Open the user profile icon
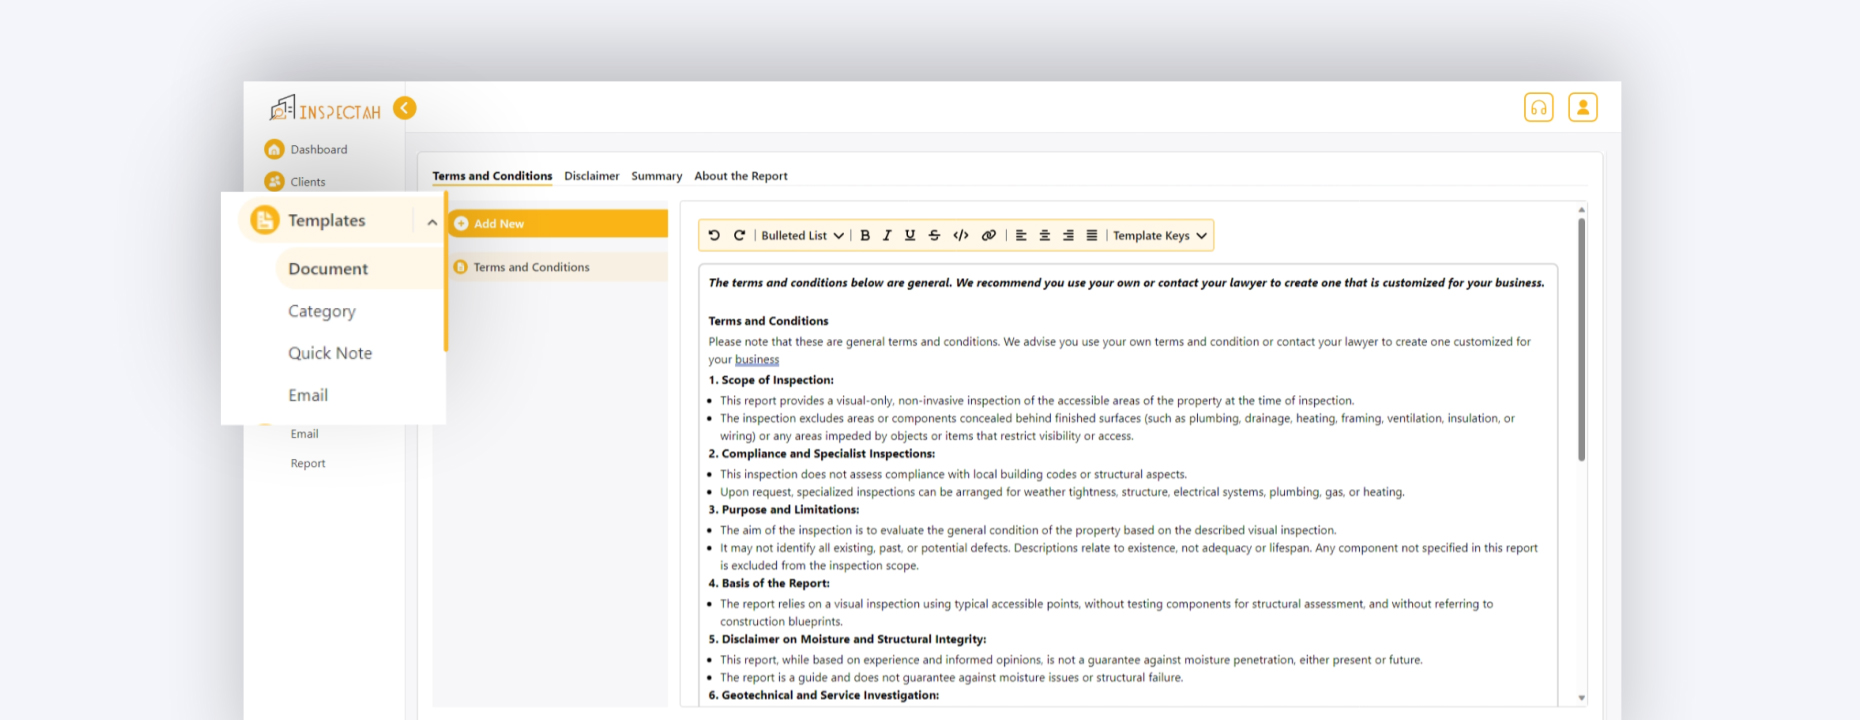The width and height of the screenshot is (1860, 720). tap(1582, 107)
